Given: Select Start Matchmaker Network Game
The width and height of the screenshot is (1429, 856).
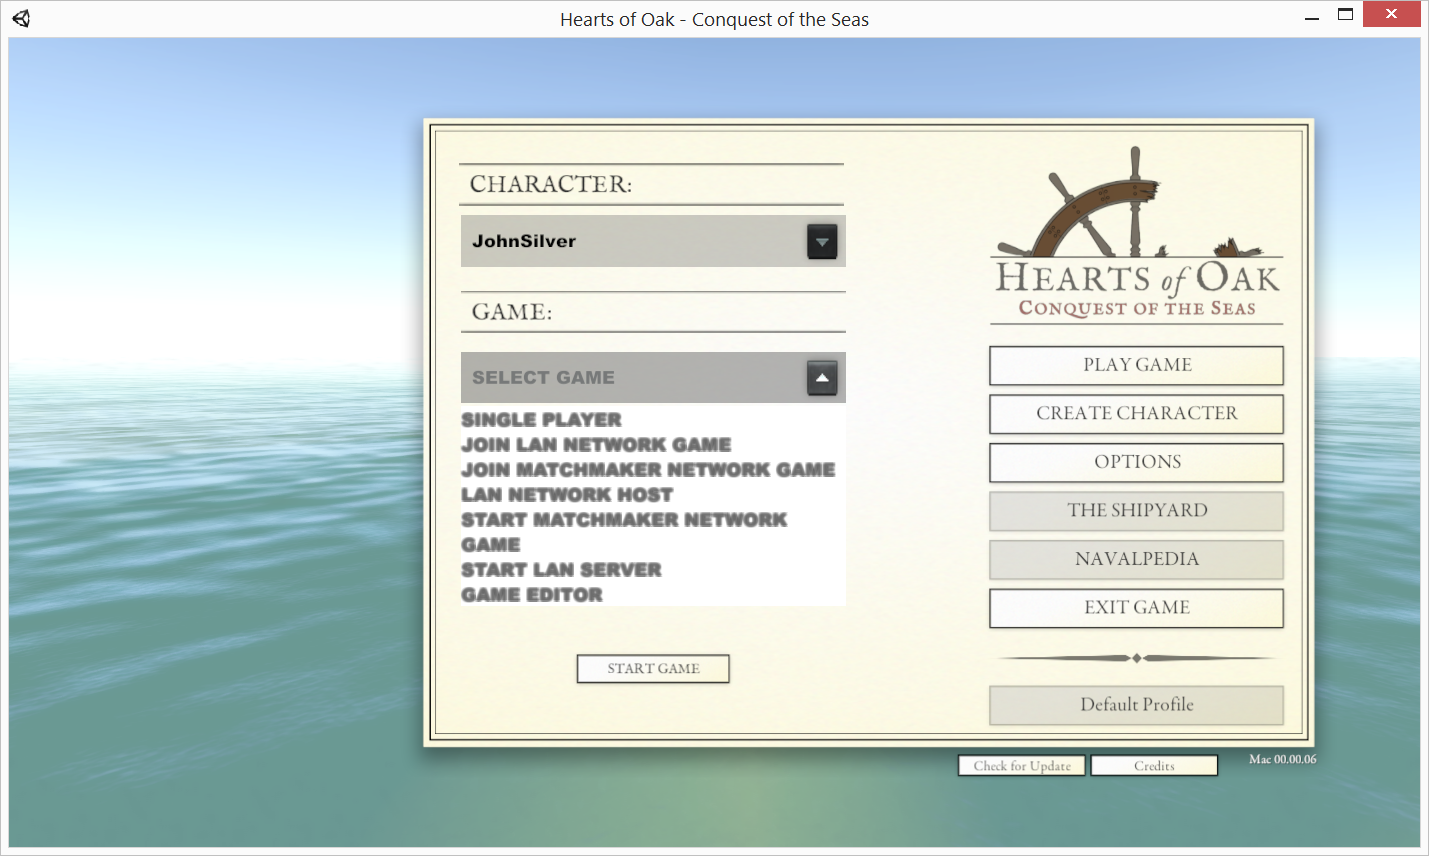Looking at the screenshot, I should (x=624, y=532).
